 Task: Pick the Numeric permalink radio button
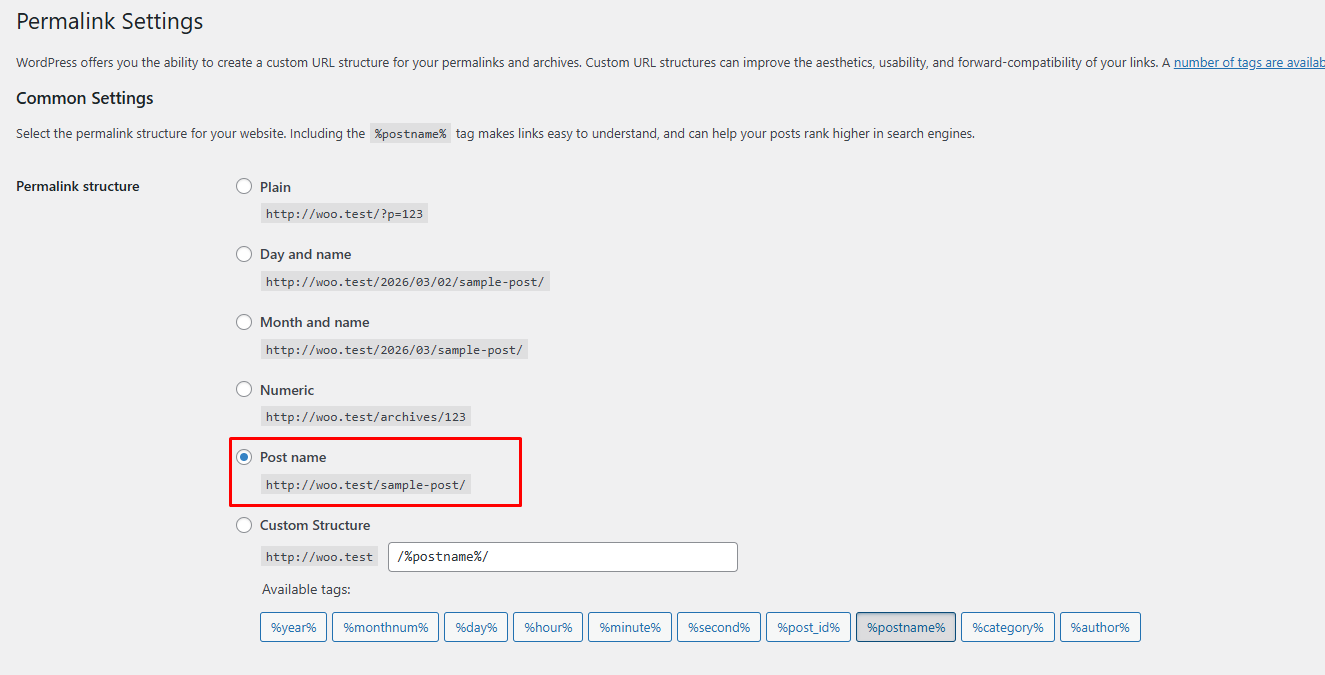[x=244, y=390]
